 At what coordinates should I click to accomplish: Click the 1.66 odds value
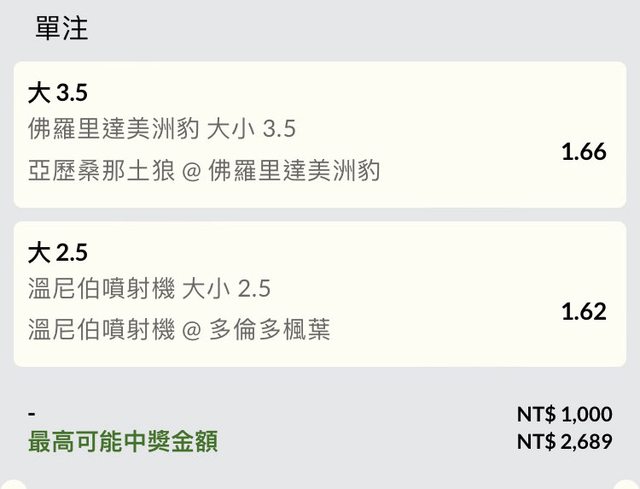coord(583,152)
